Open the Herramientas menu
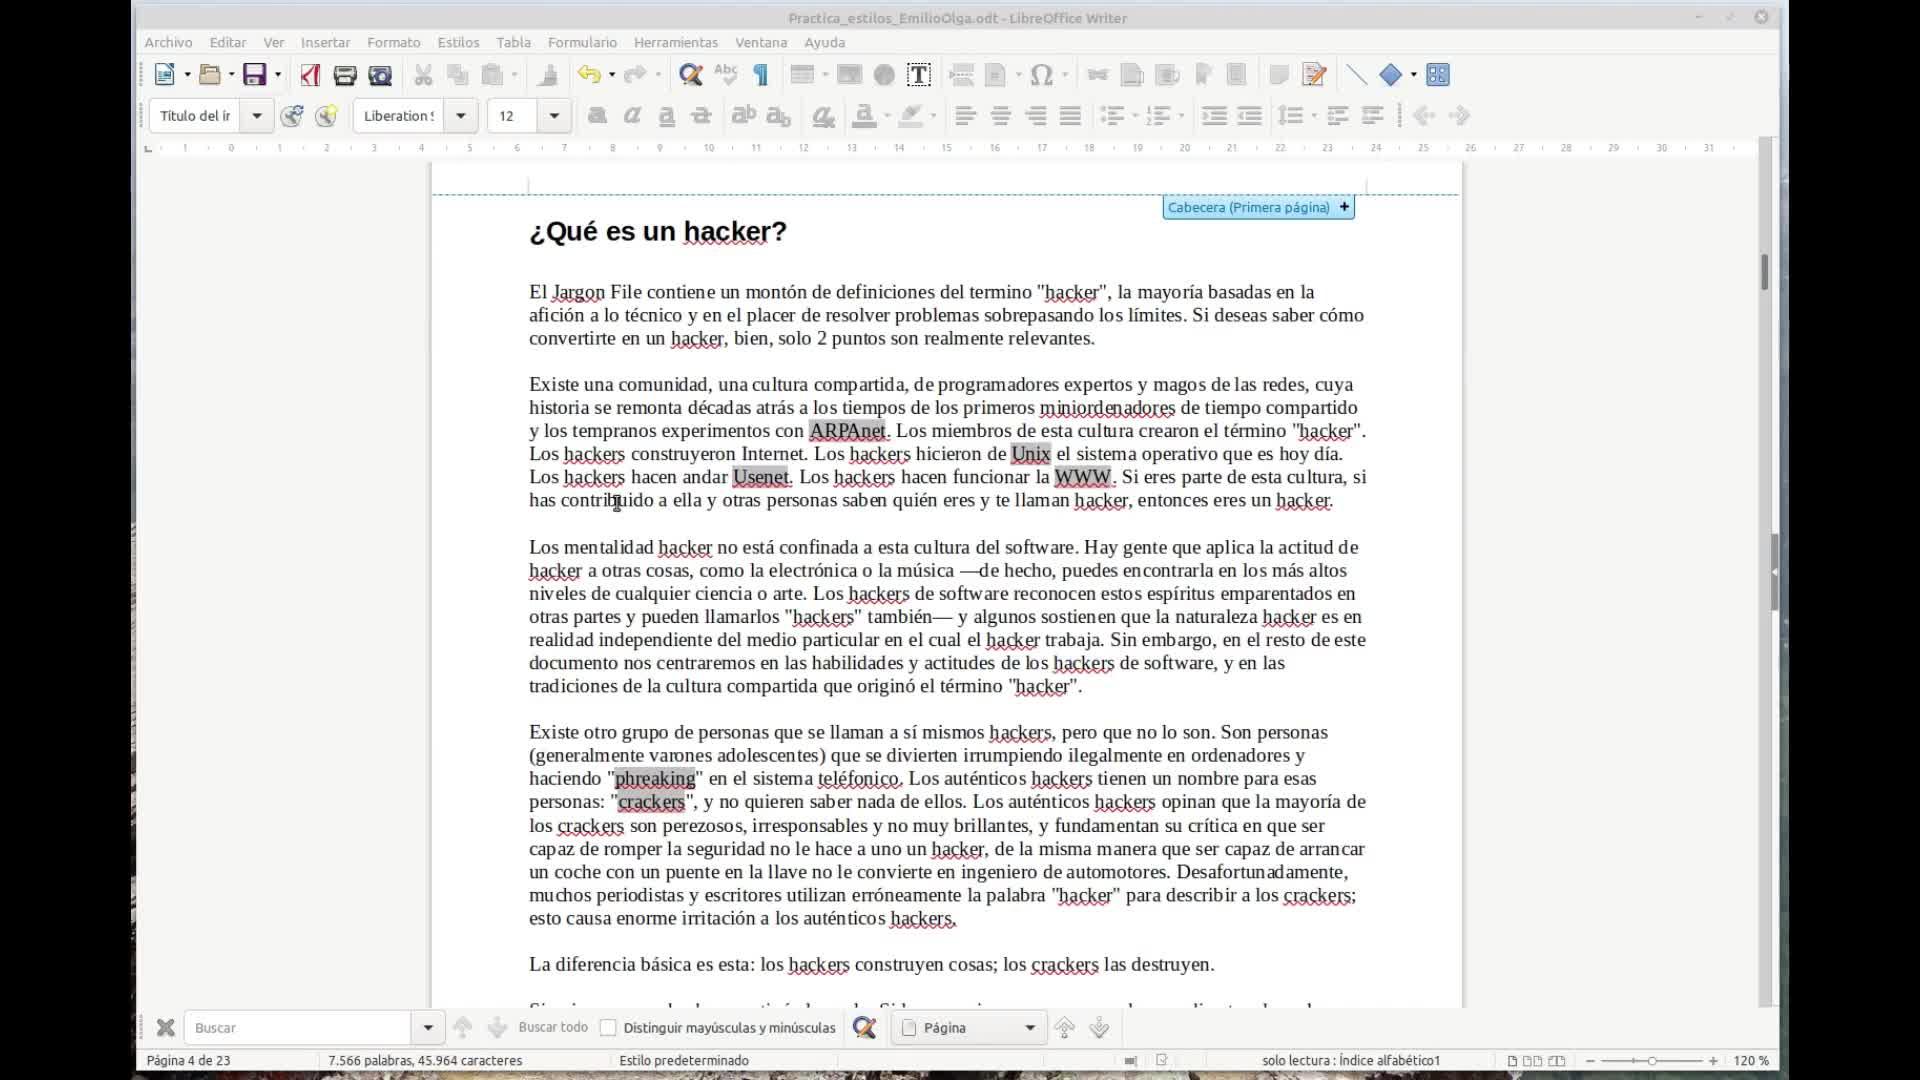 coord(675,42)
